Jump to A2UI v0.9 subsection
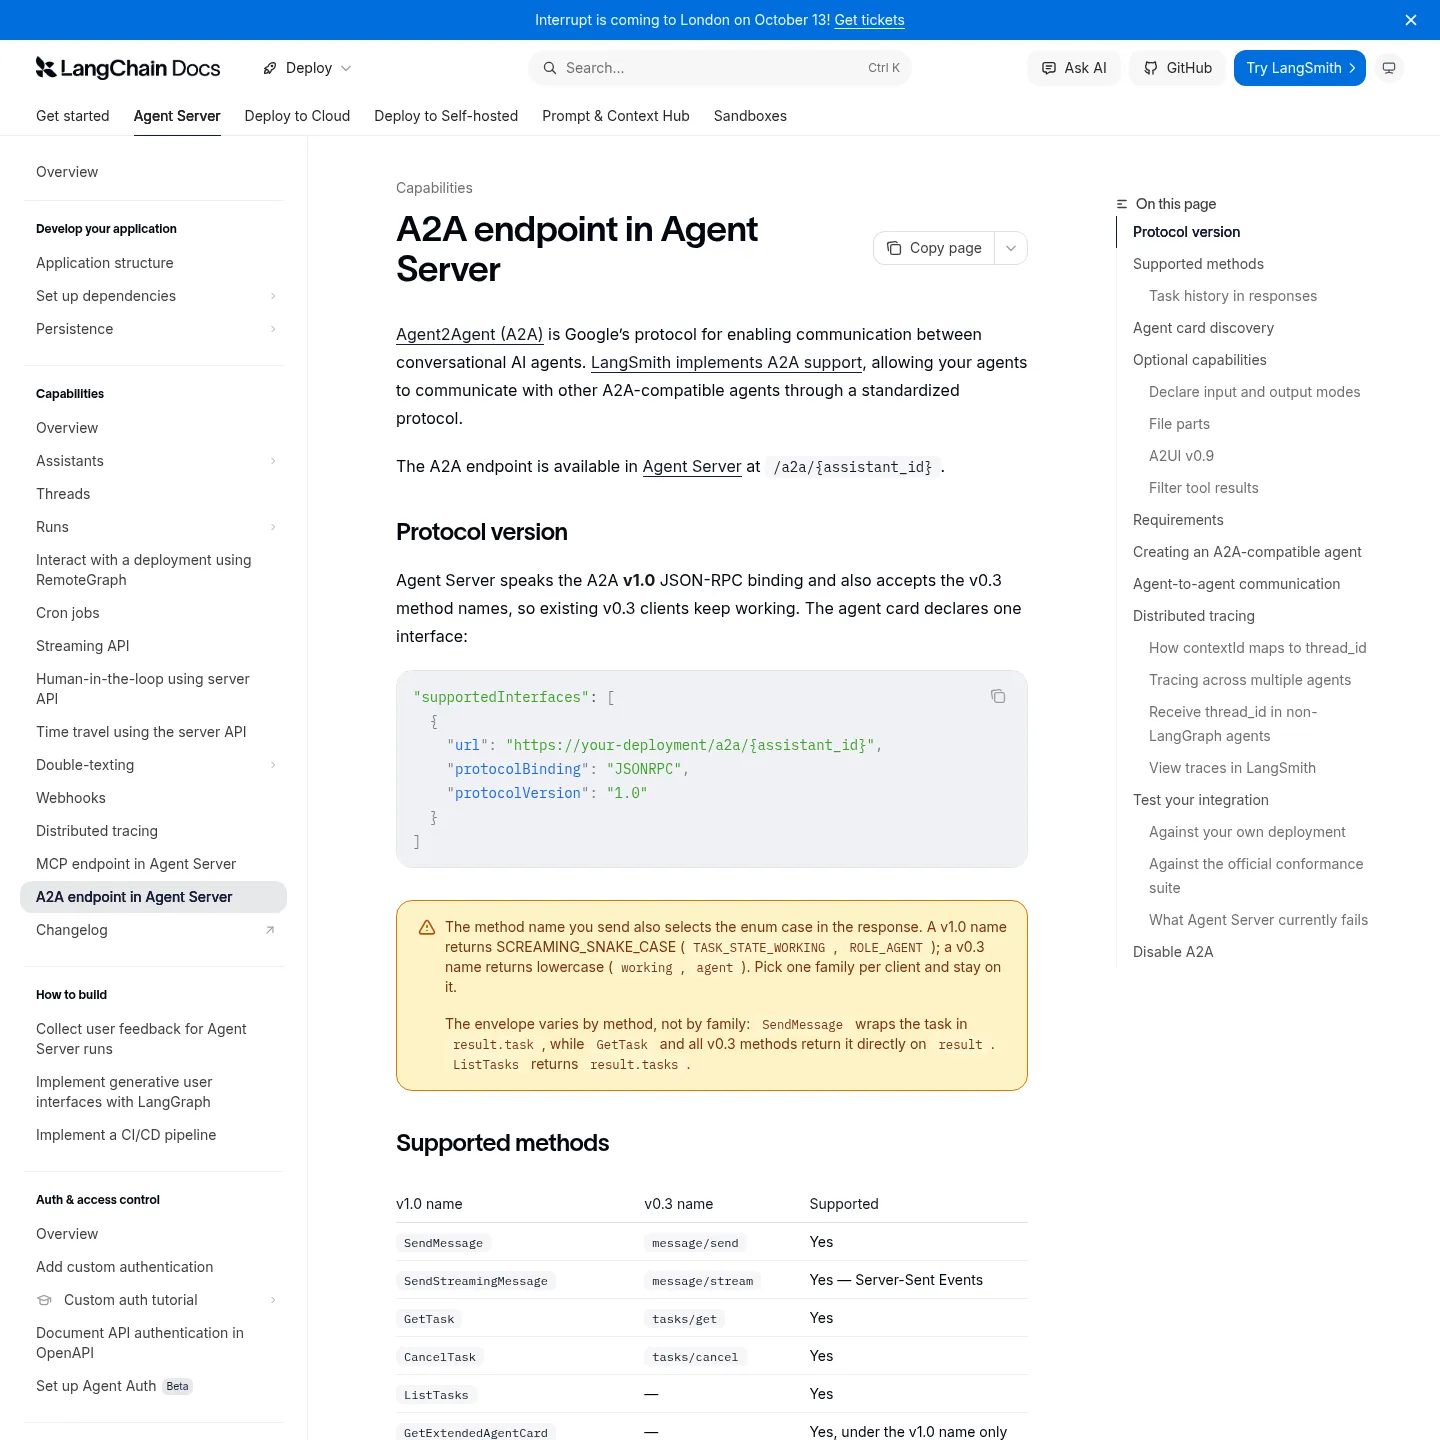Image resolution: width=1440 pixels, height=1440 pixels. pos(1181,456)
